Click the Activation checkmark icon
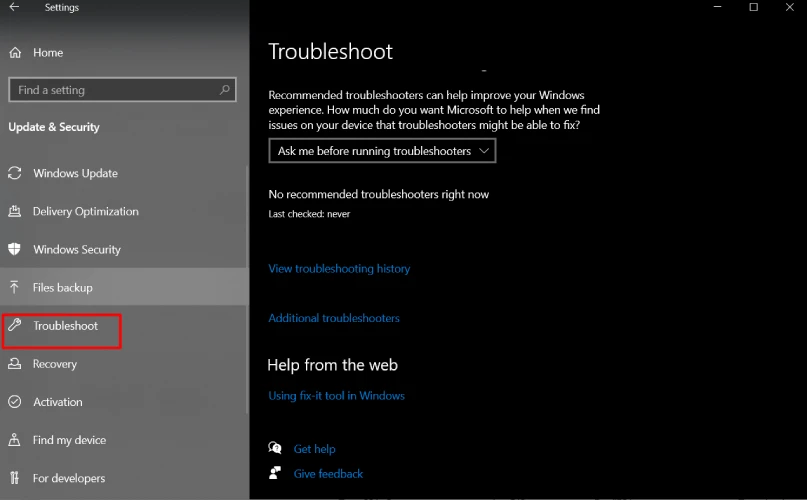Image resolution: width=807 pixels, height=500 pixels. (14, 402)
